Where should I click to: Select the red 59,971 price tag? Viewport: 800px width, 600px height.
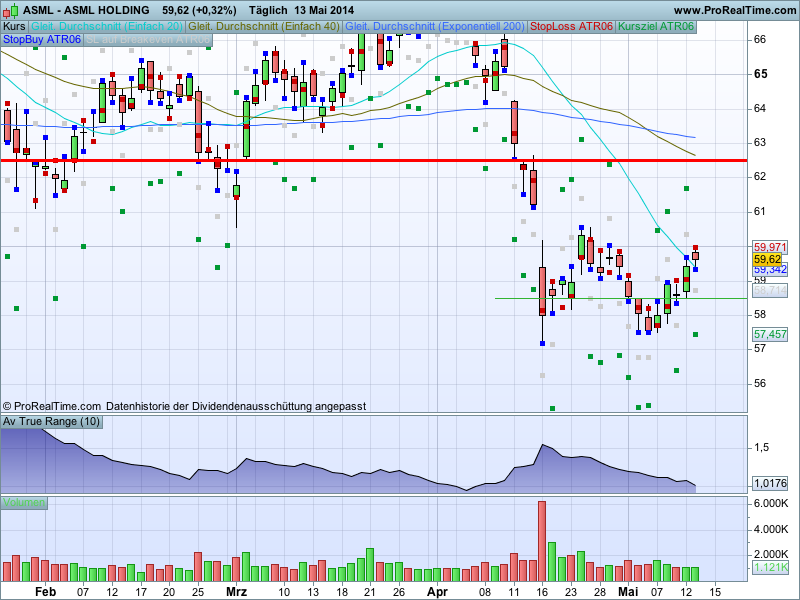point(770,247)
